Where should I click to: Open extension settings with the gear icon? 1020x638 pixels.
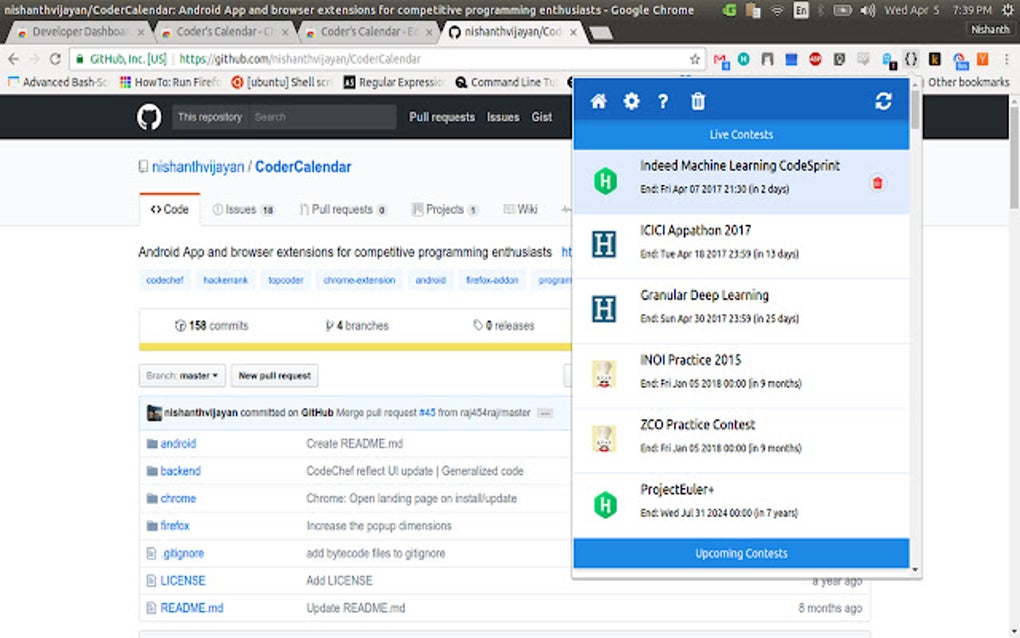pyautogui.click(x=631, y=100)
